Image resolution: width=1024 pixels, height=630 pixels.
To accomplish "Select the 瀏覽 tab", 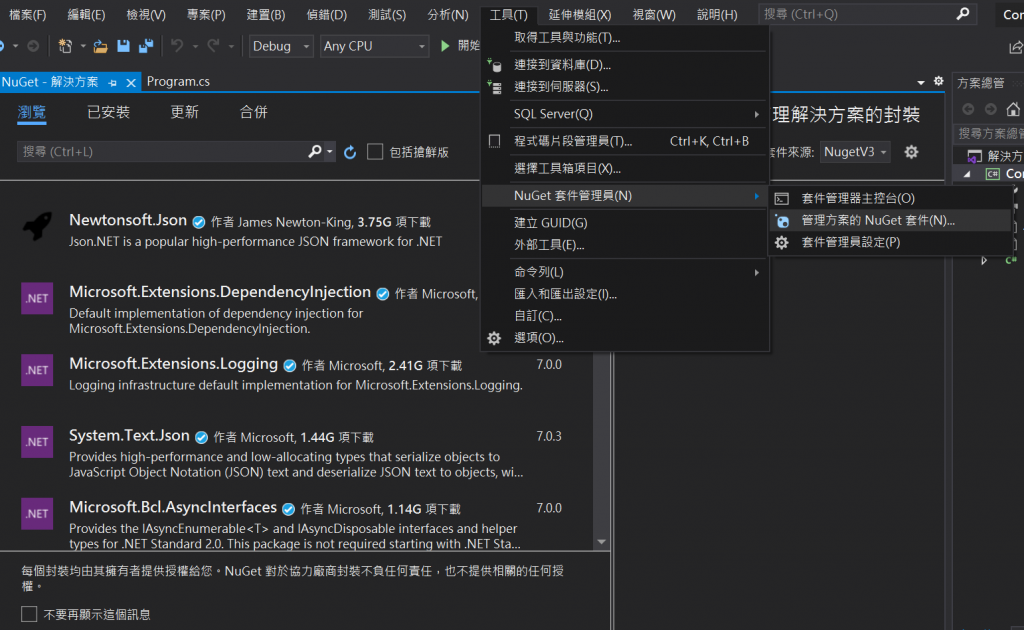I will coord(31,112).
